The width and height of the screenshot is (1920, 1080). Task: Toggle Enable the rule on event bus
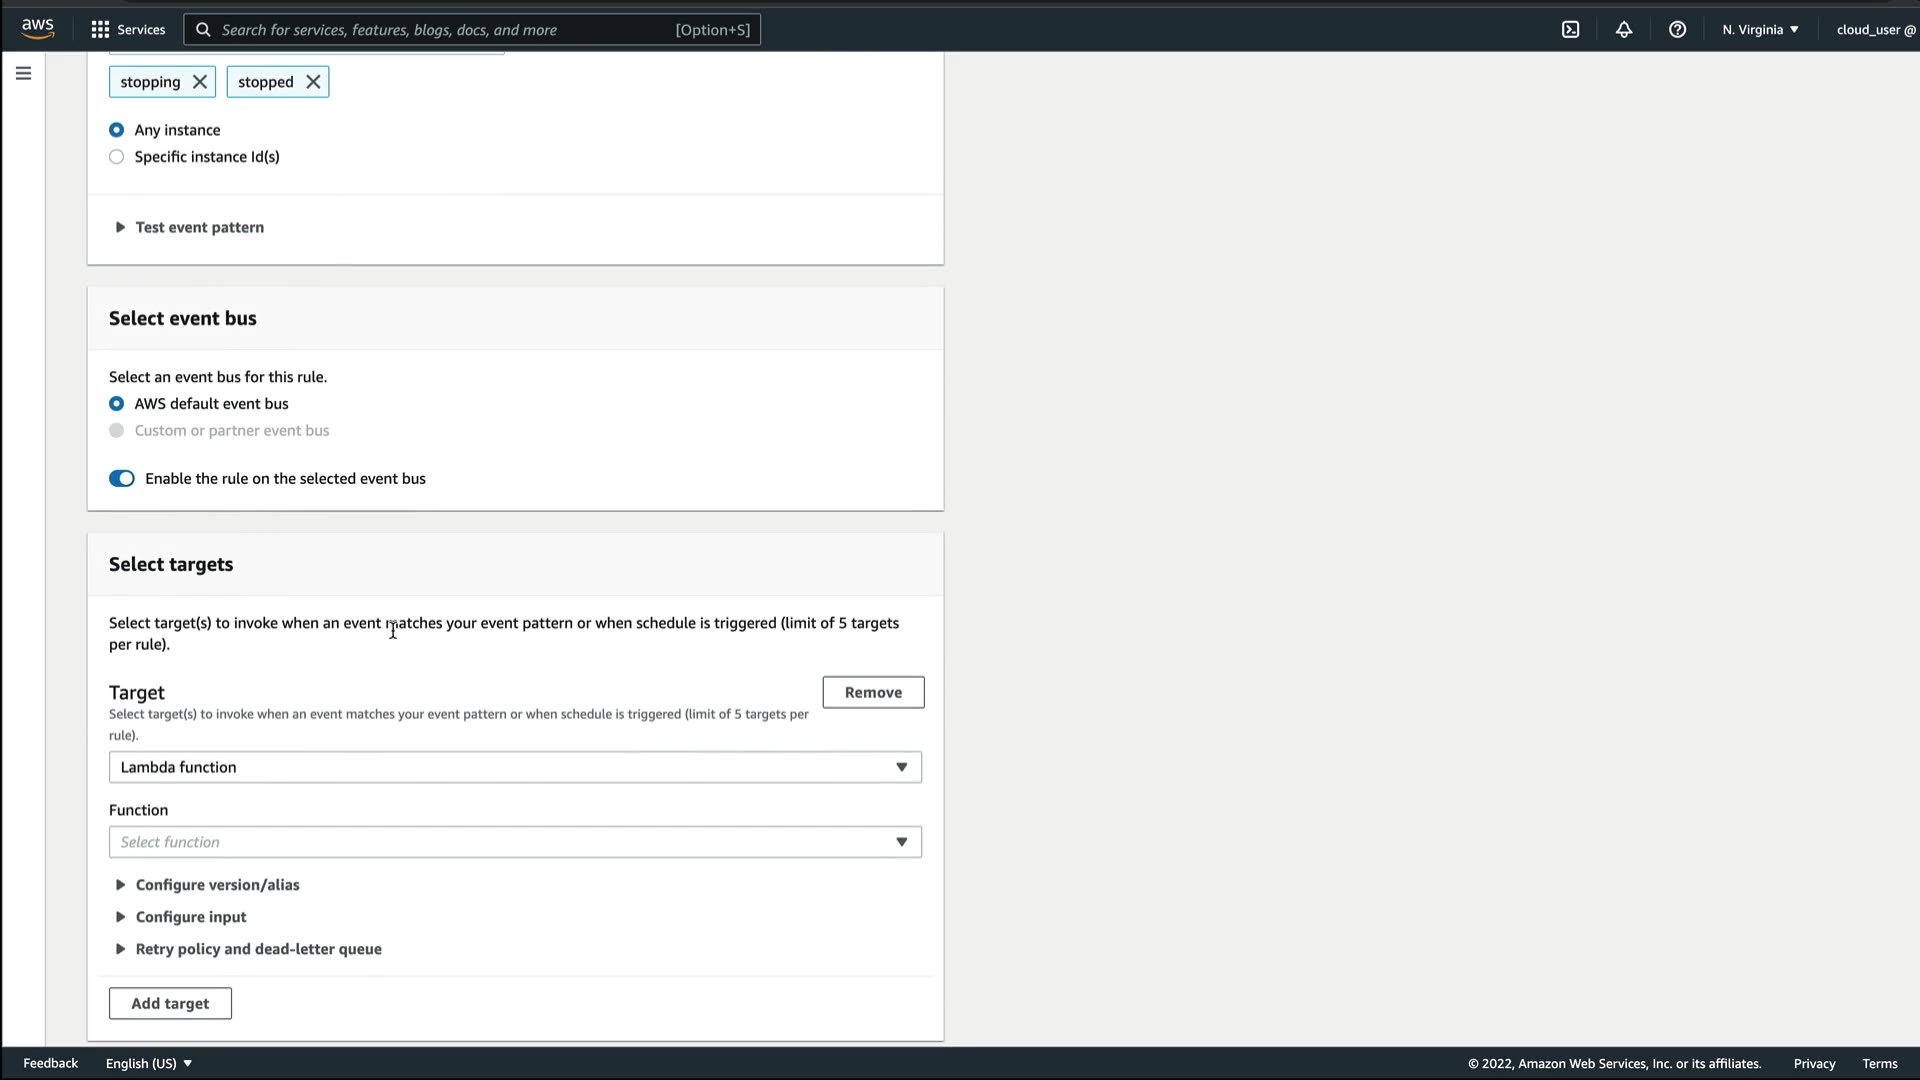[x=122, y=479]
